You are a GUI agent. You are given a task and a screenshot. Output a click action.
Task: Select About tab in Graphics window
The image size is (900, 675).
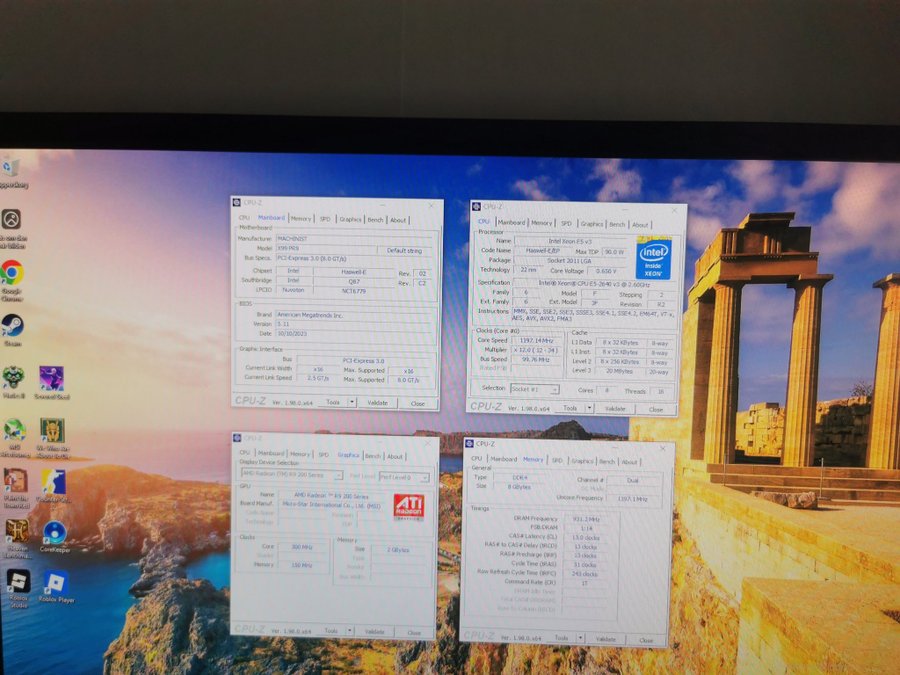(395, 456)
